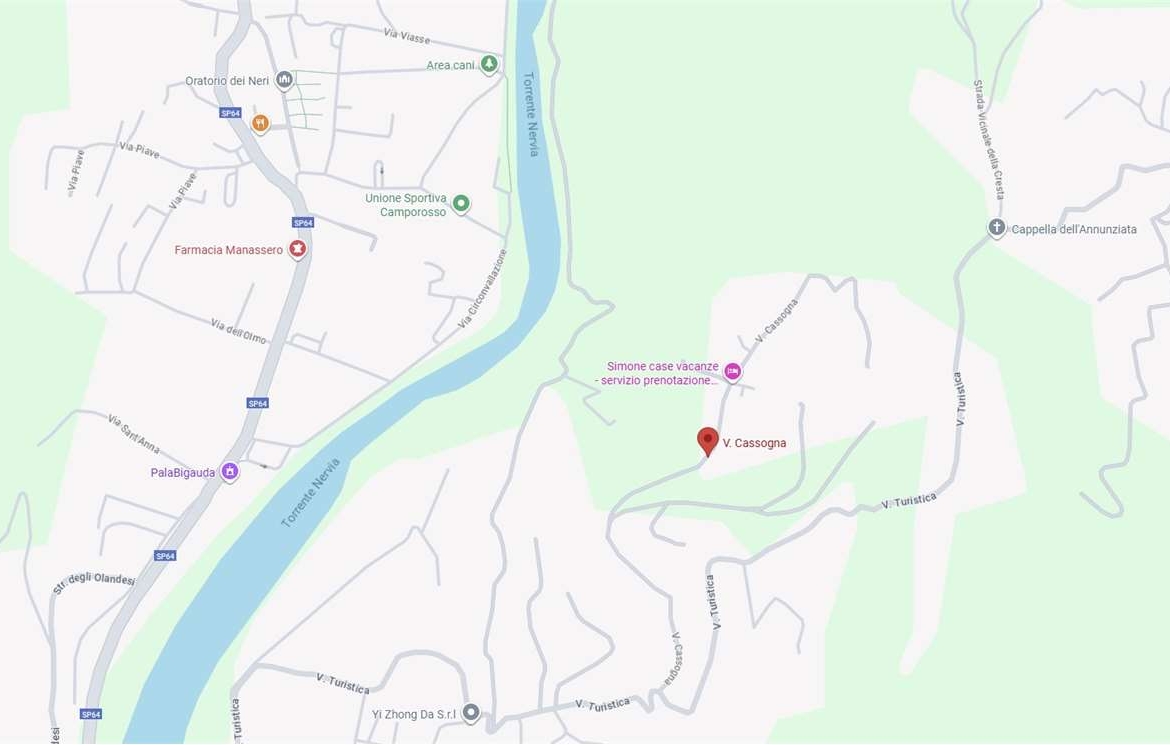Click the Strada Vicinale della Cresta label
This screenshot has width=1170, height=745.
[x=988, y=140]
